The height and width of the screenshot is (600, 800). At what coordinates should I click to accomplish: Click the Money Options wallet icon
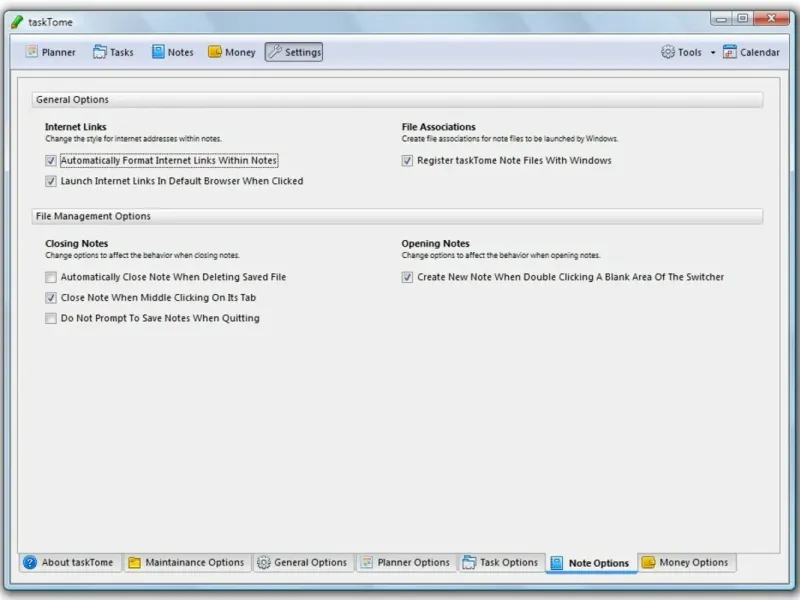coord(648,562)
